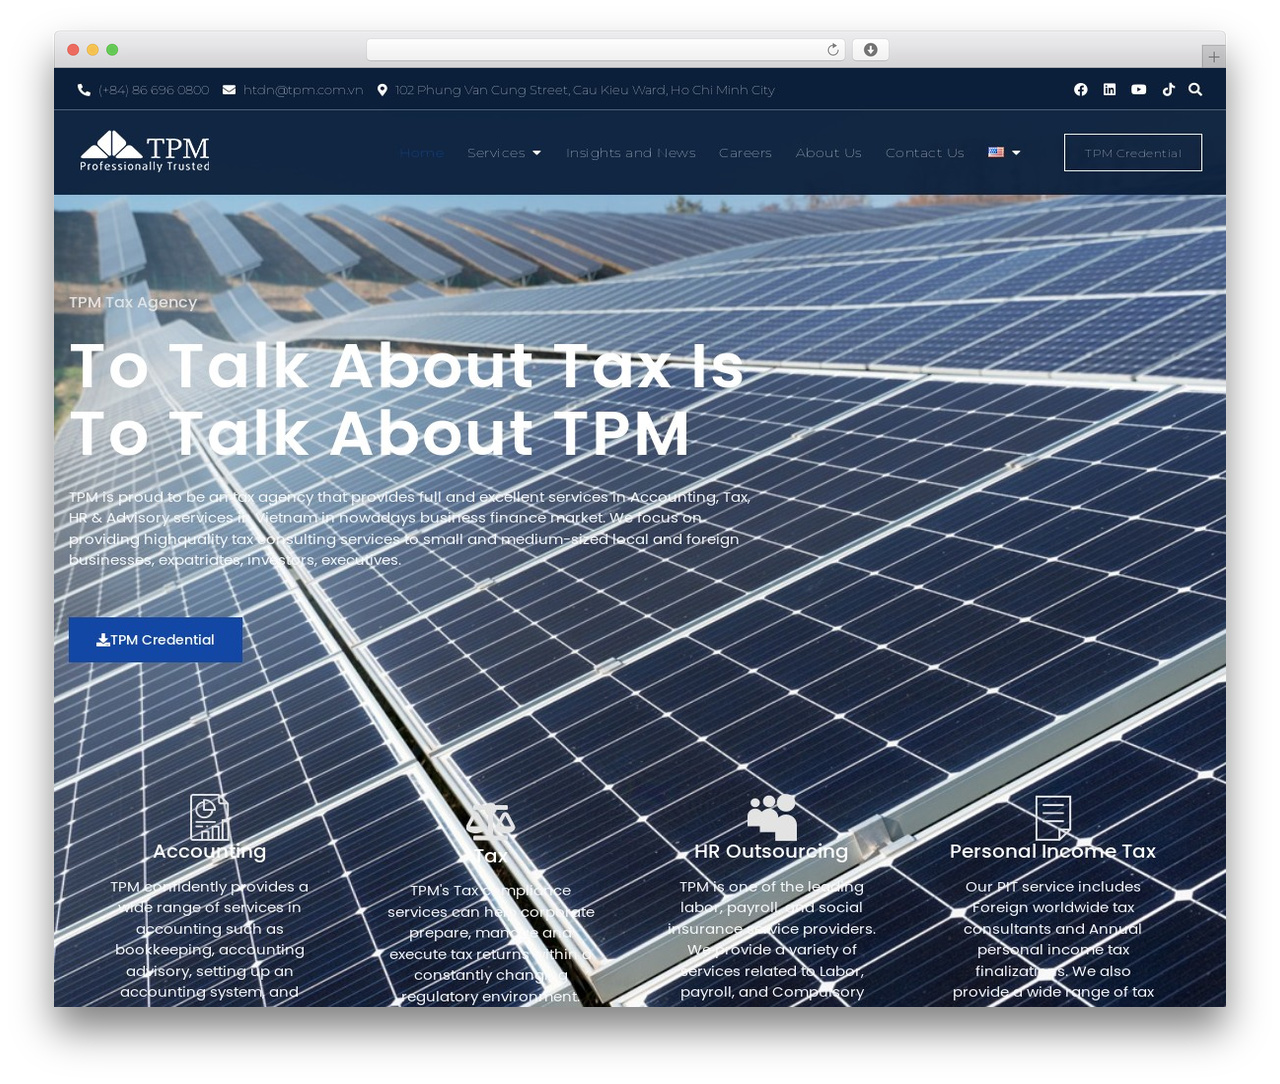Click the Accounting heading

pyautogui.click(x=209, y=852)
